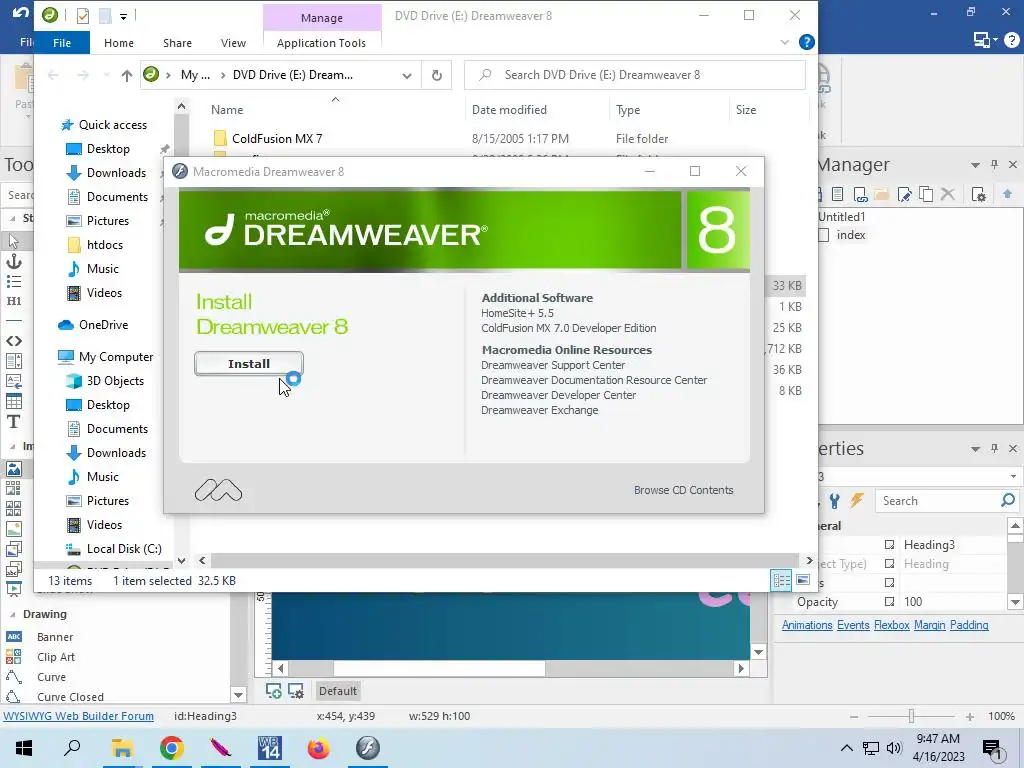The image size is (1024, 768).
Task: Toggle the index page checkbox
Action: point(824,235)
